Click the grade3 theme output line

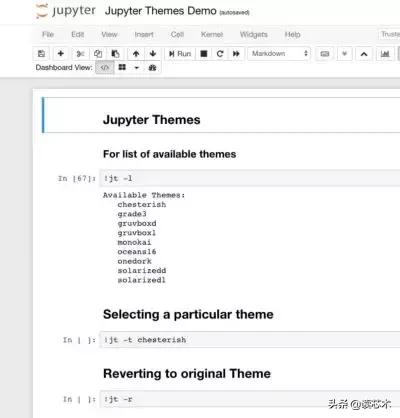pyautogui.click(x=132, y=214)
